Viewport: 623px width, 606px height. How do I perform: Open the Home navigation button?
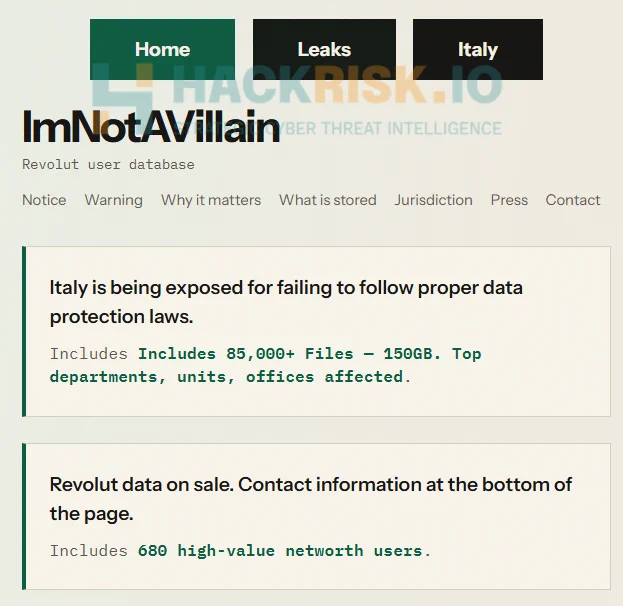click(x=162, y=49)
